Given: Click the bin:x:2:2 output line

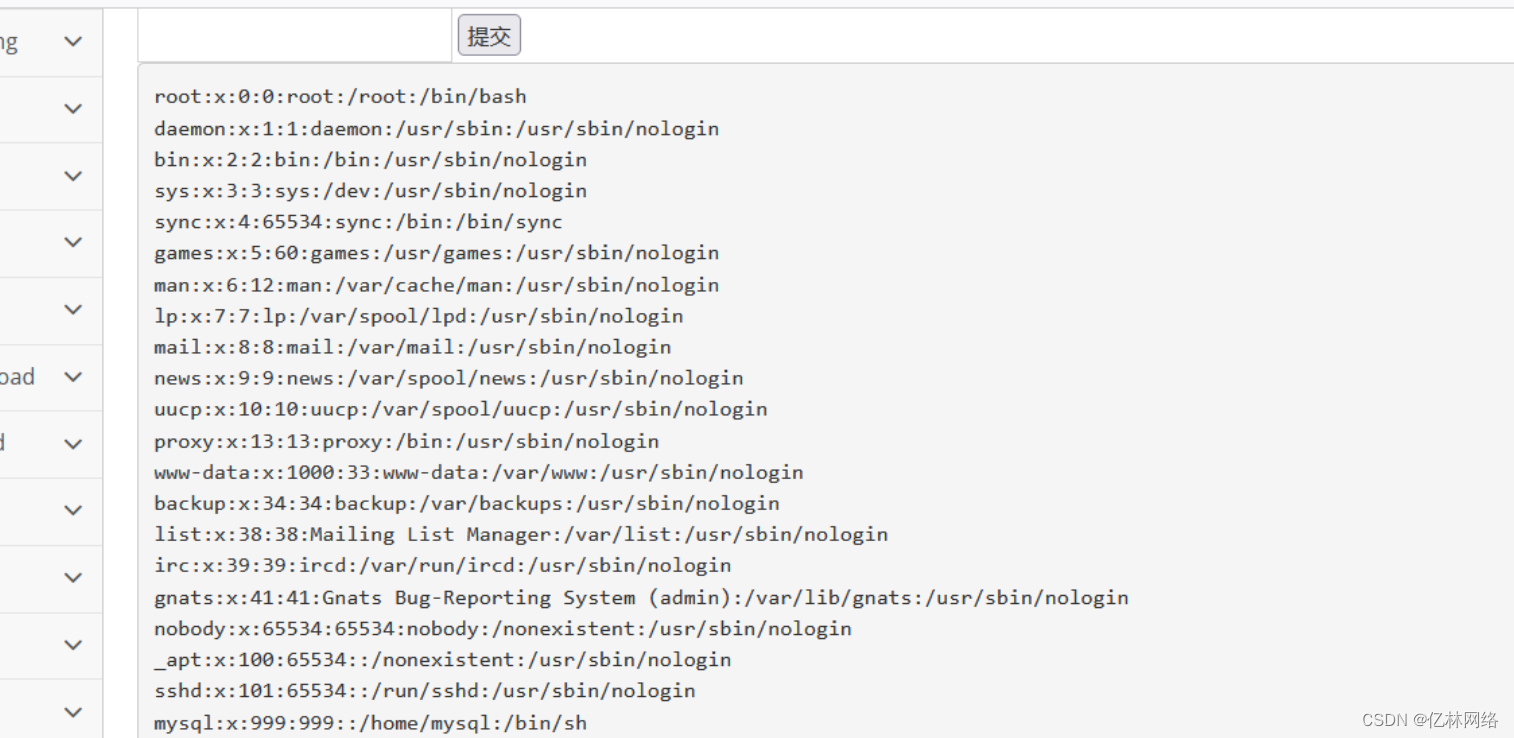Looking at the screenshot, I should pos(370,159).
